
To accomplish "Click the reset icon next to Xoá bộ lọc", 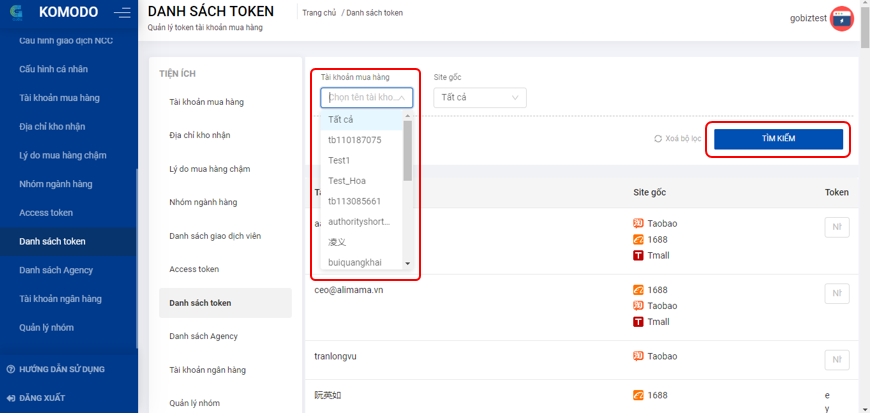I will tap(658, 139).
